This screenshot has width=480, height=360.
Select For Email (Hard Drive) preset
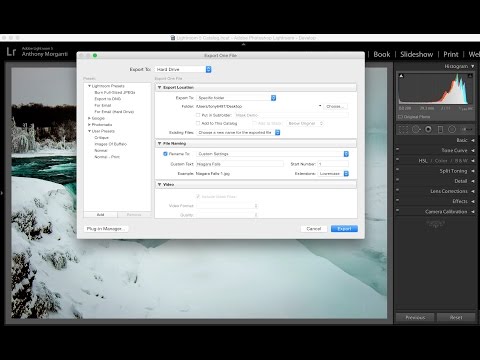(114, 112)
